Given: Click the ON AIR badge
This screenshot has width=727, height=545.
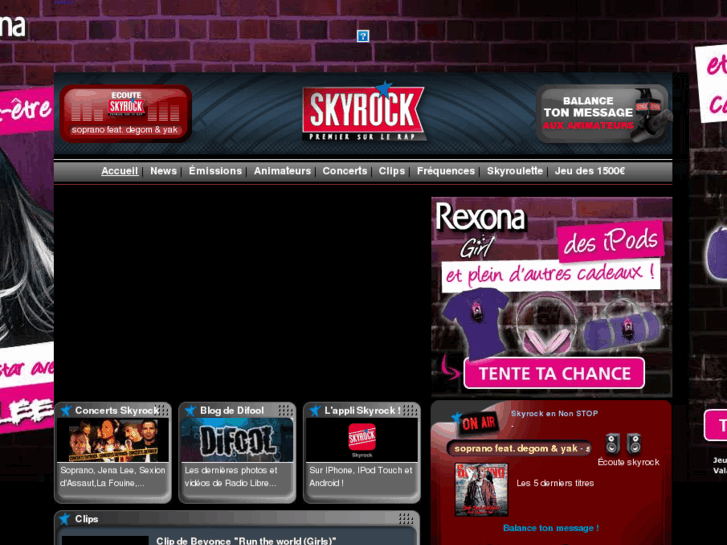Looking at the screenshot, I should [x=478, y=423].
